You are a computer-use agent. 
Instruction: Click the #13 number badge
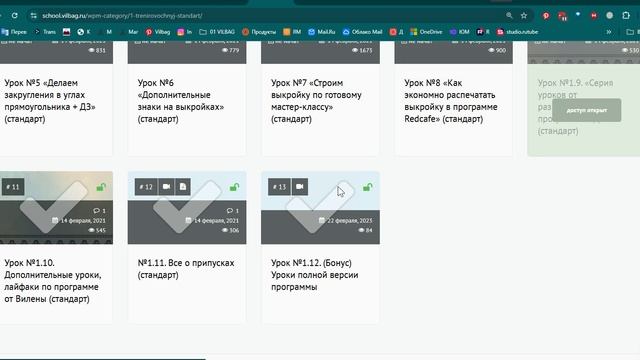tap(279, 187)
